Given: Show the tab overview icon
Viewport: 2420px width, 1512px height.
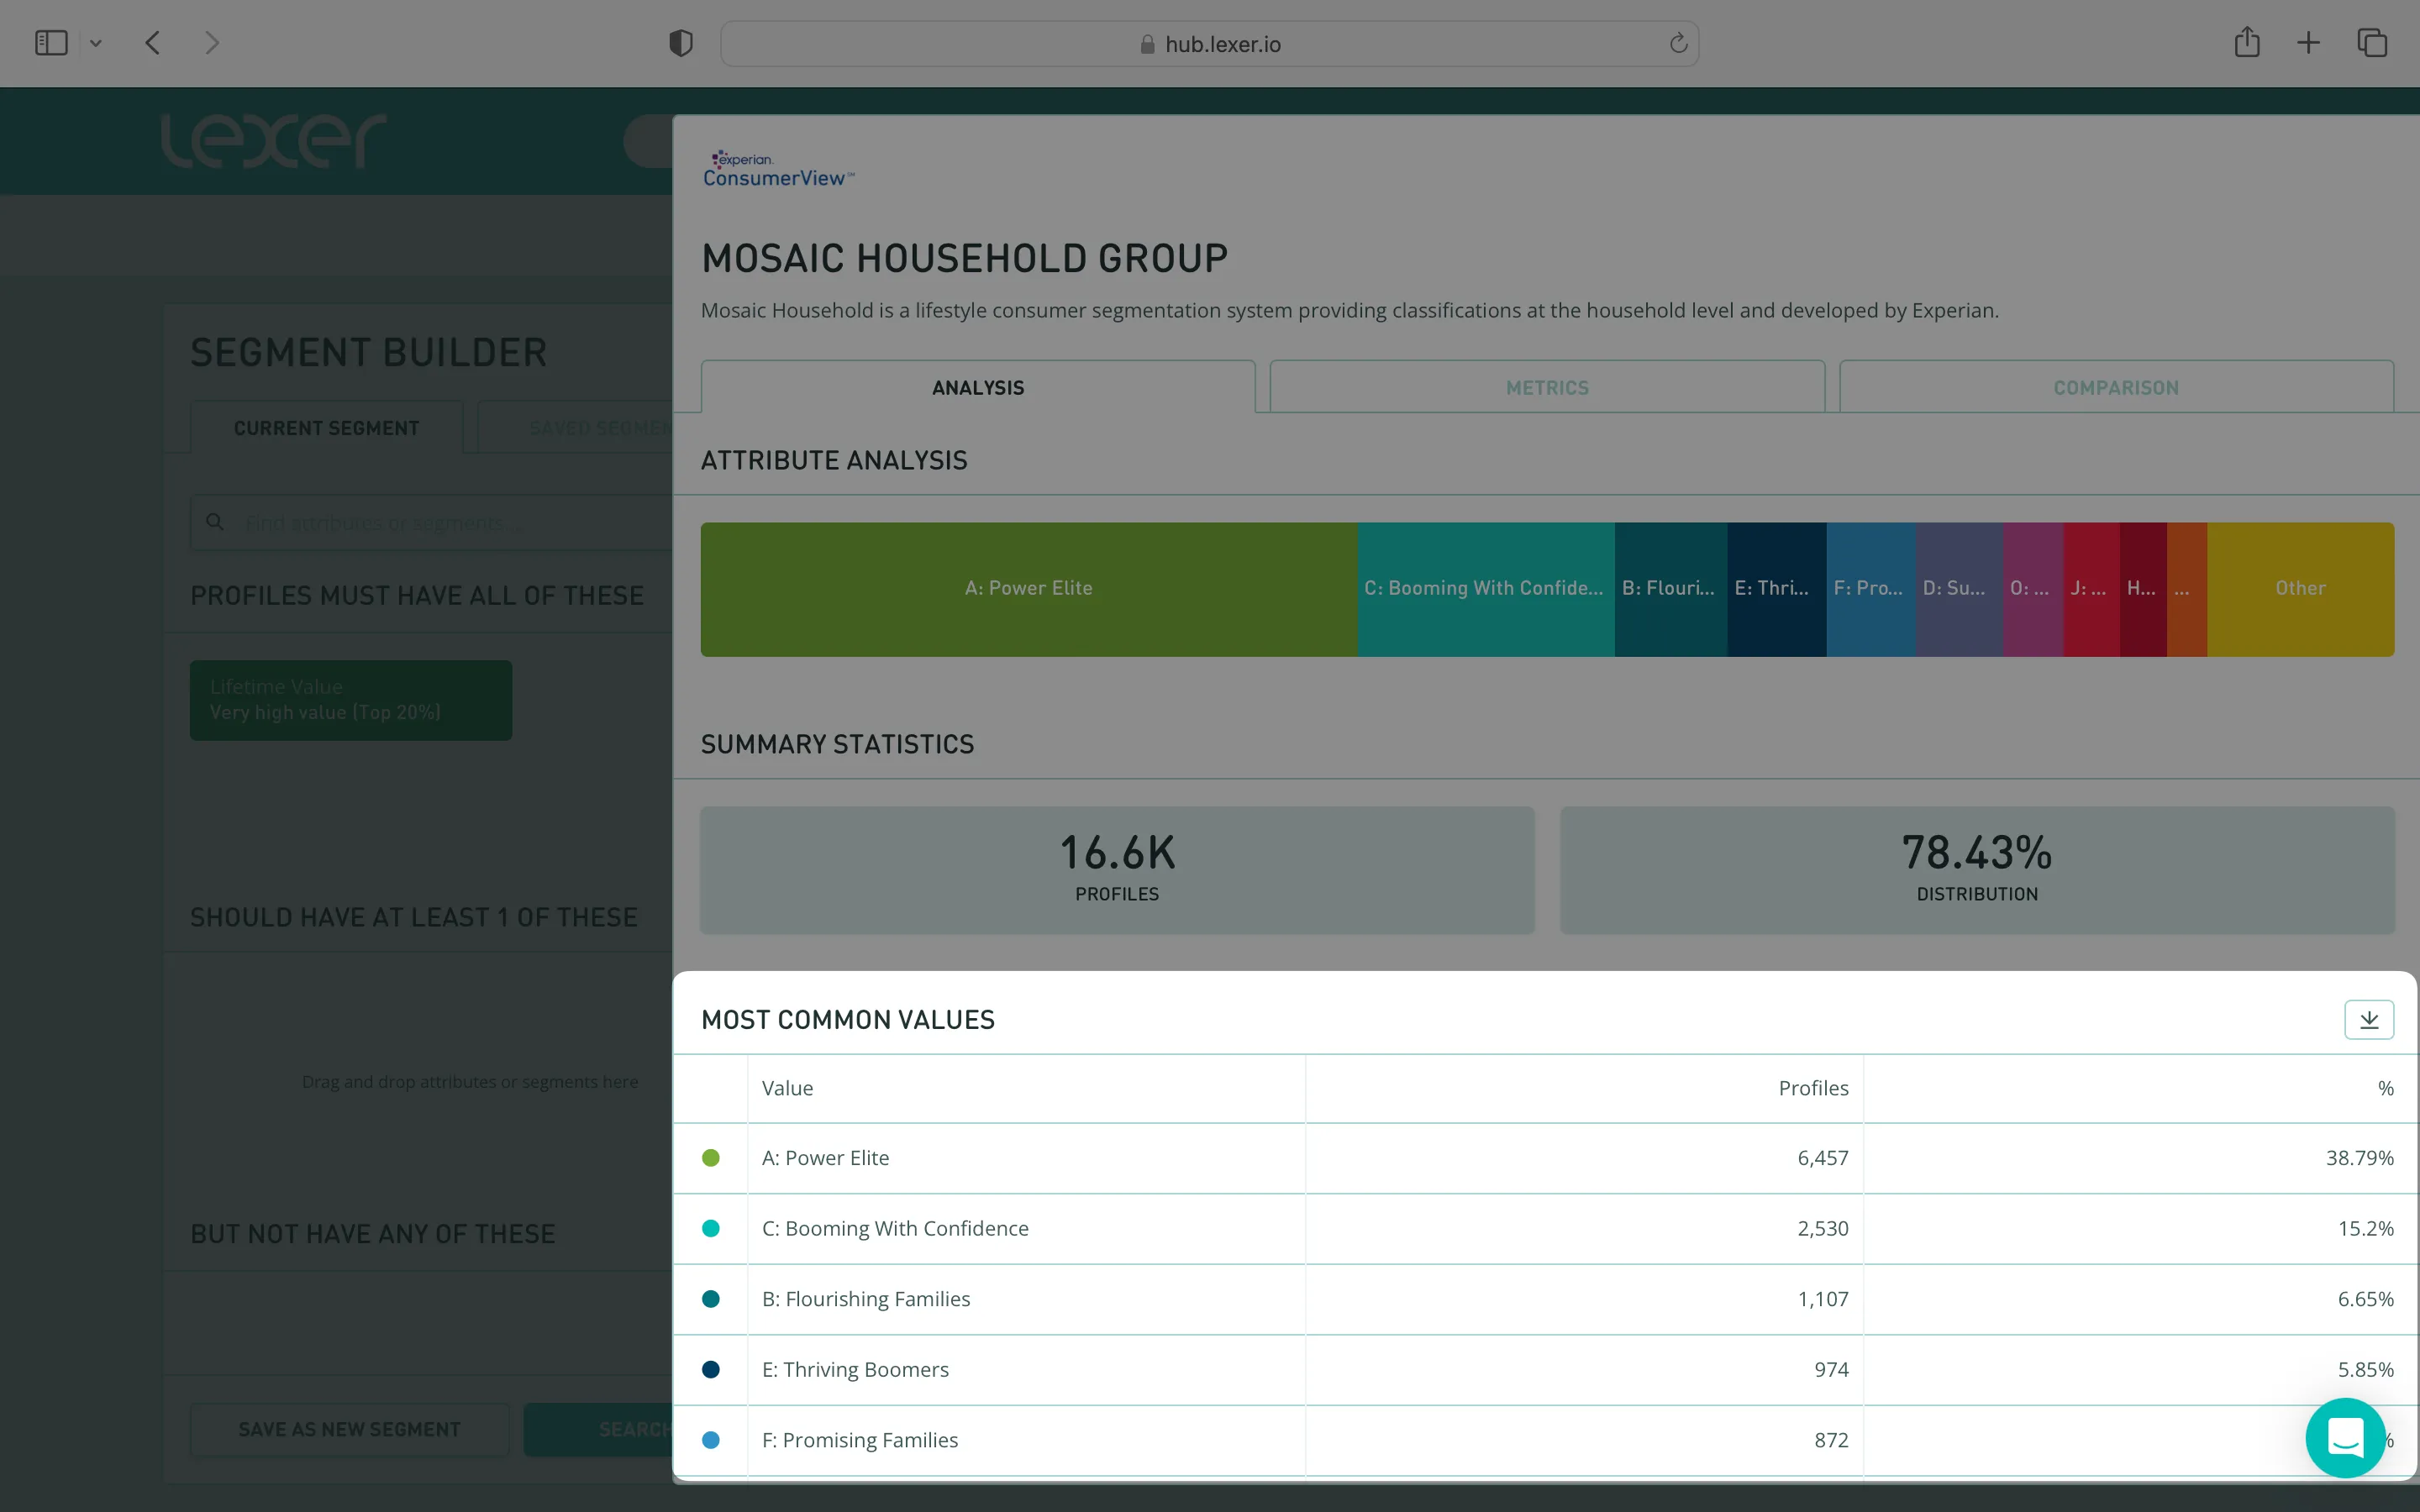Looking at the screenshot, I should click(2372, 43).
